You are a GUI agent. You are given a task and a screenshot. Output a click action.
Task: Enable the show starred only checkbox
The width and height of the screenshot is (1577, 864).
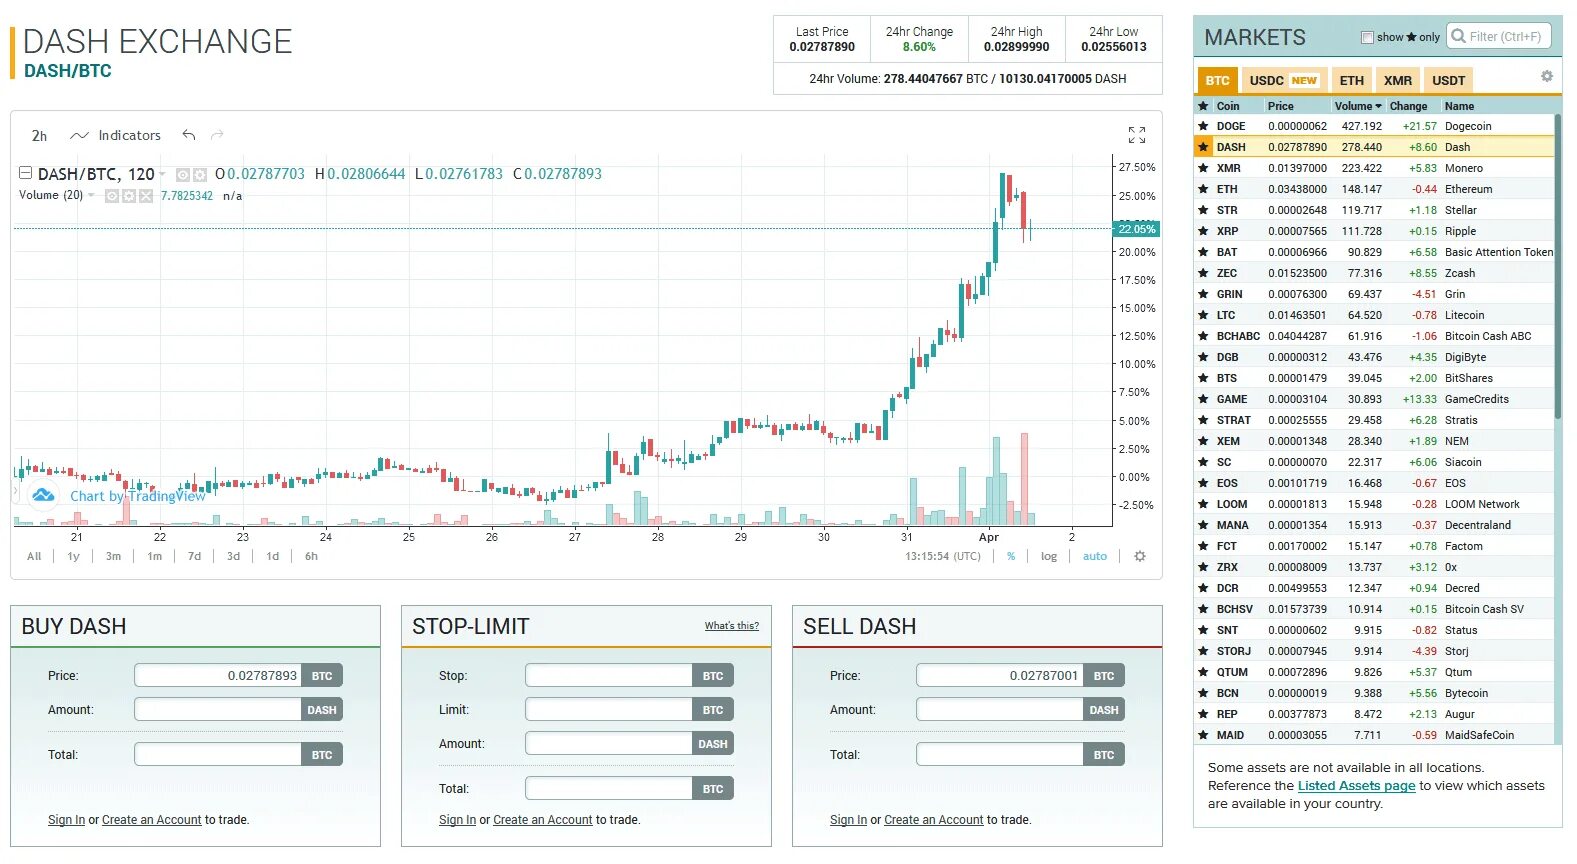pos(1367,37)
